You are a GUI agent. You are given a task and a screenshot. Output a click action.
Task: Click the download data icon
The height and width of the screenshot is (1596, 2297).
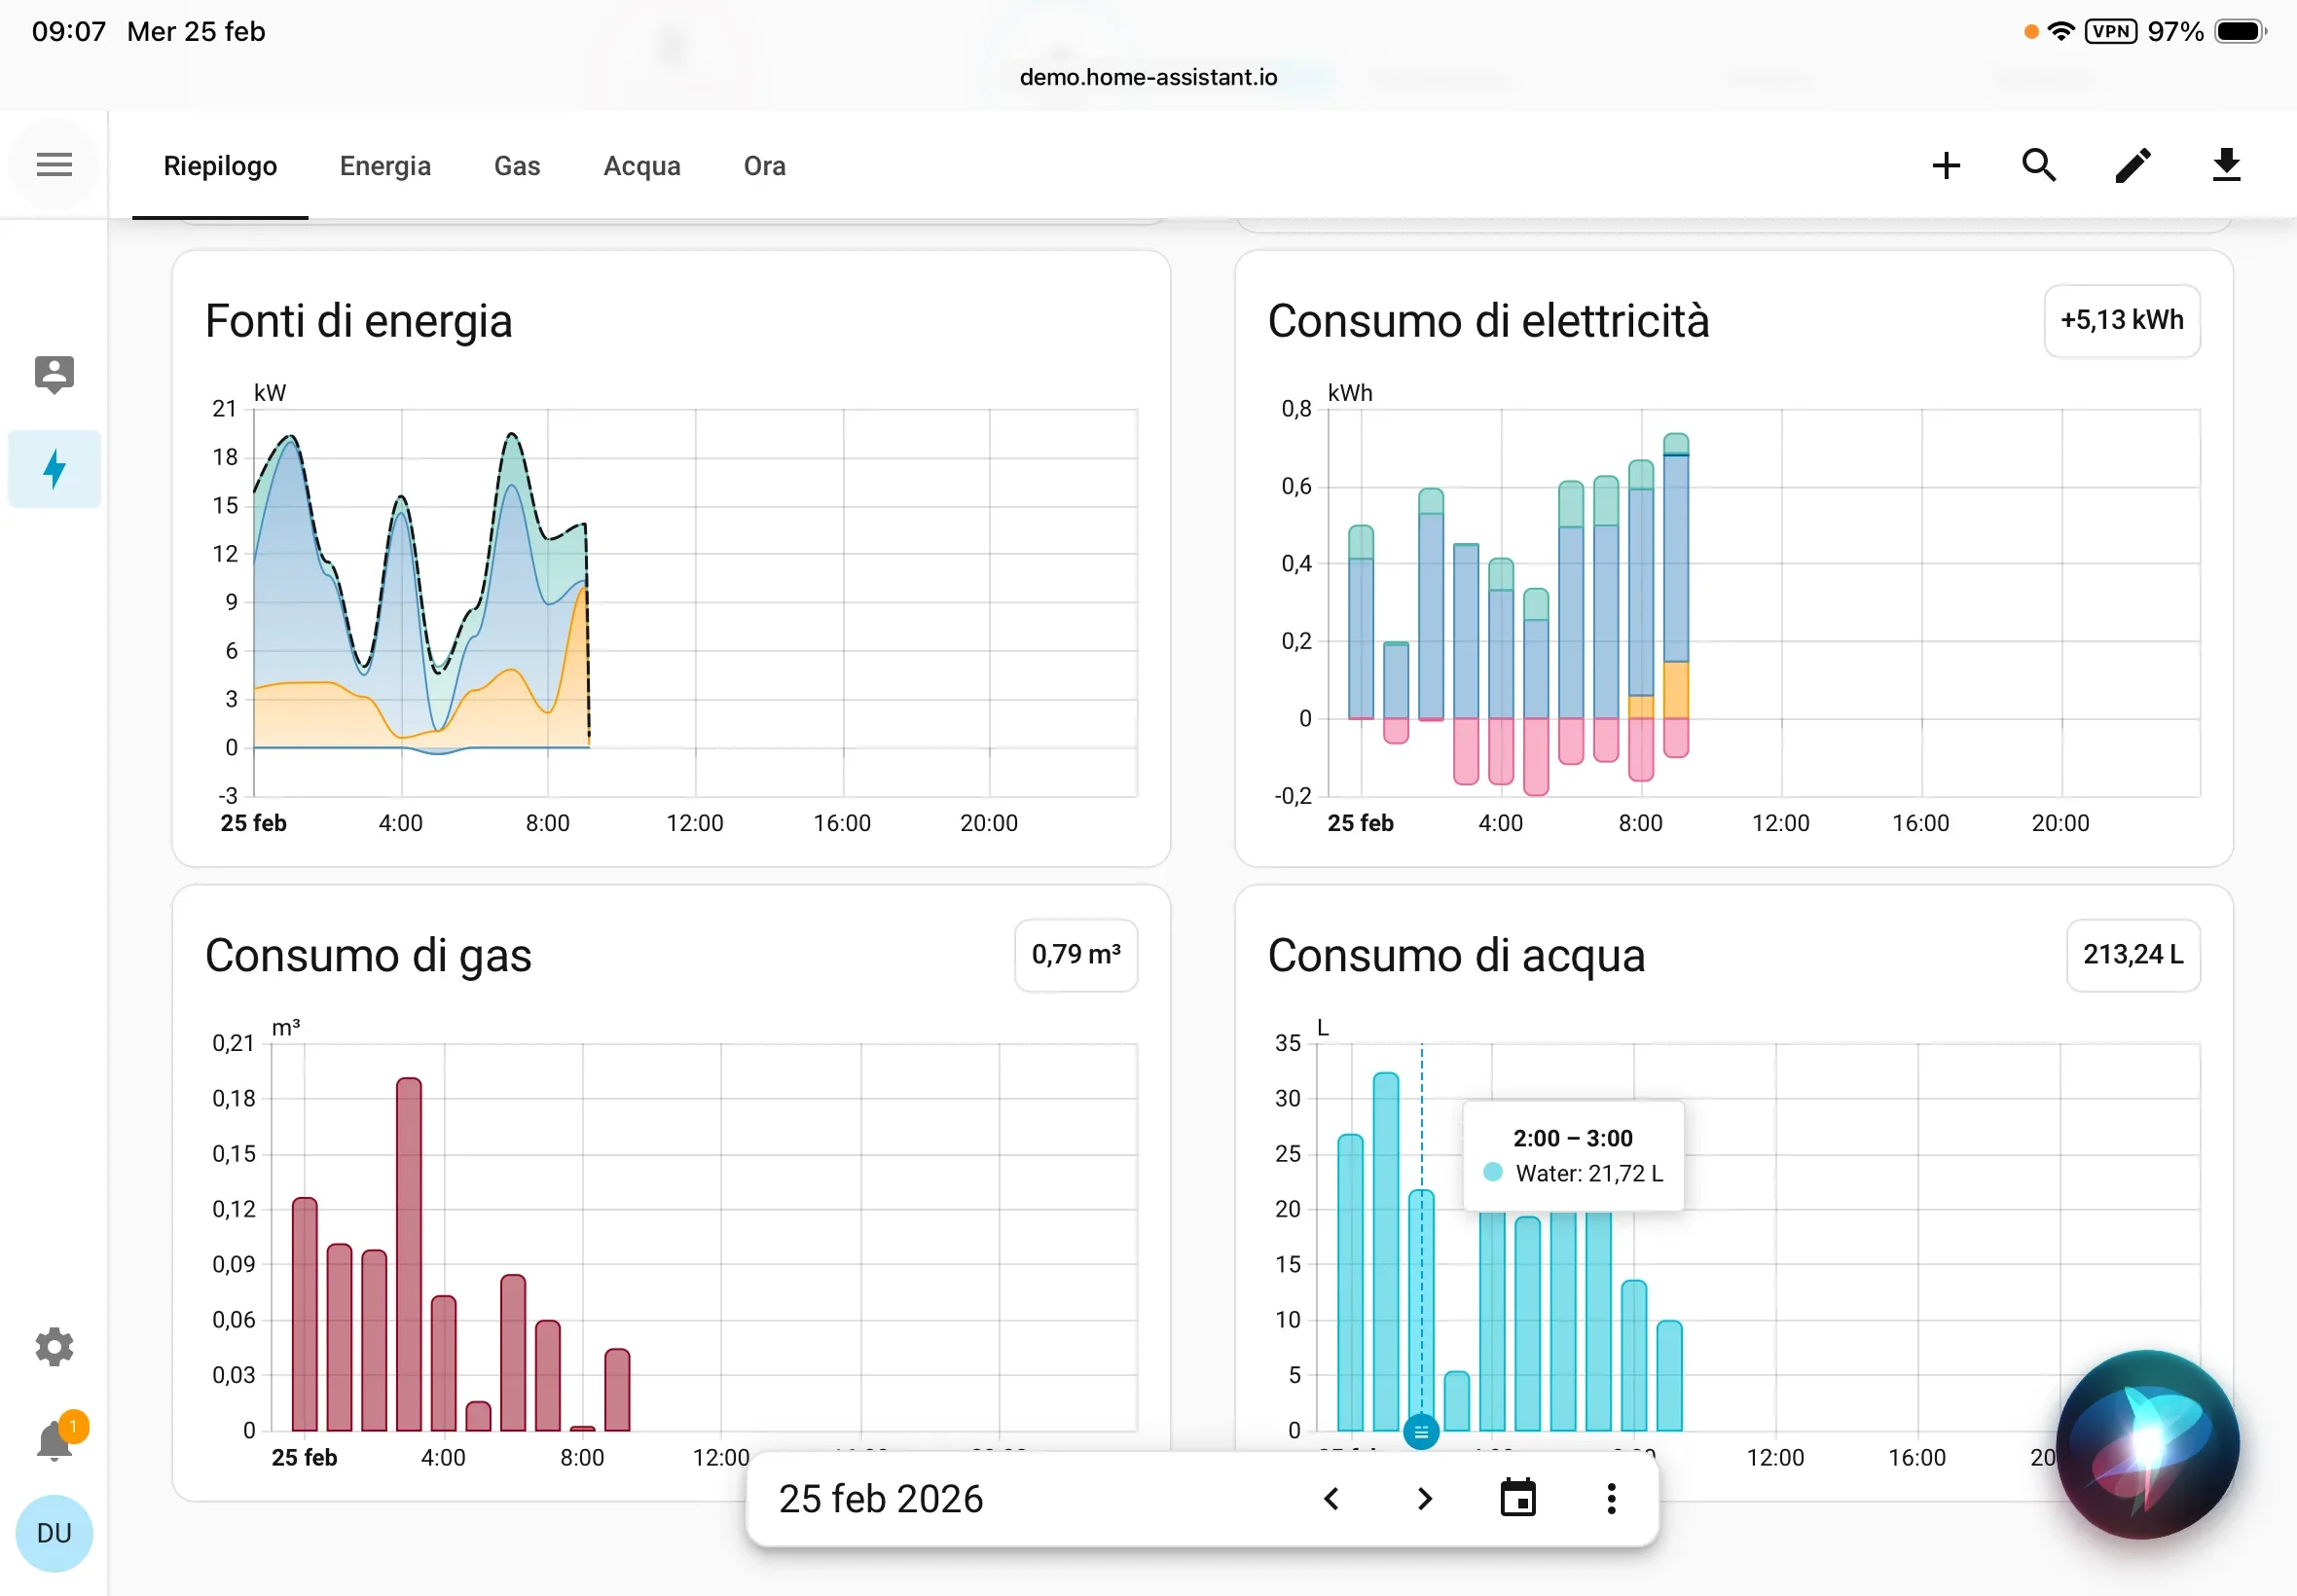coord(2226,165)
